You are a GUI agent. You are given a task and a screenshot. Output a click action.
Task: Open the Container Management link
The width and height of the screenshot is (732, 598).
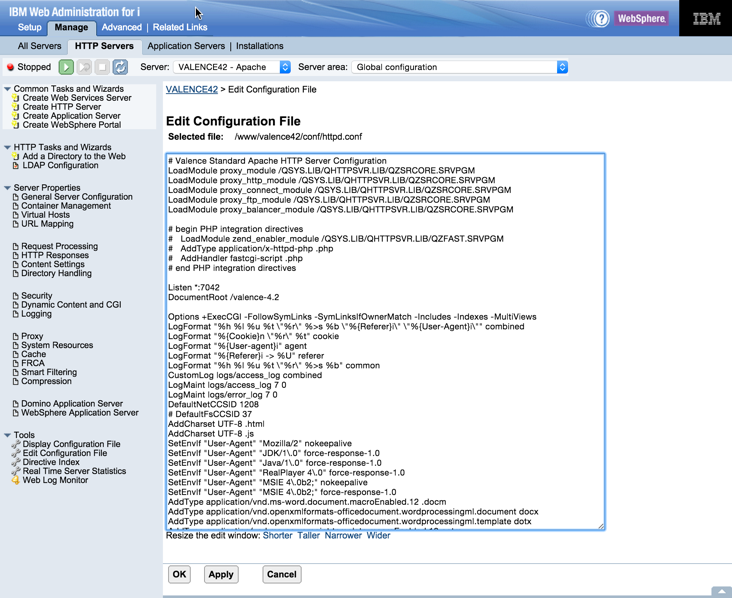click(x=66, y=206)
